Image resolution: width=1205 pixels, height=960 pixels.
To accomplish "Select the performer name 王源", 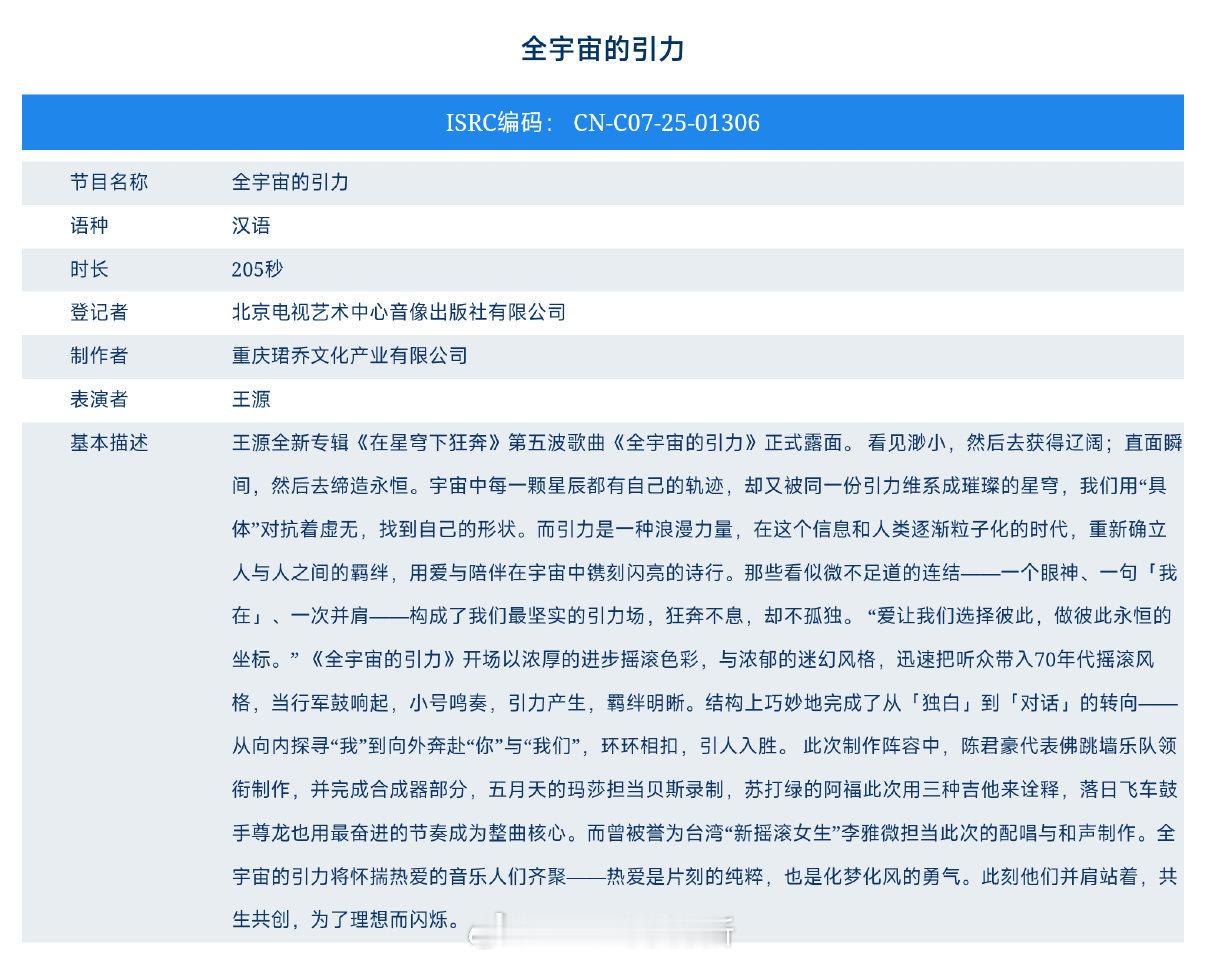I will 251,399.
